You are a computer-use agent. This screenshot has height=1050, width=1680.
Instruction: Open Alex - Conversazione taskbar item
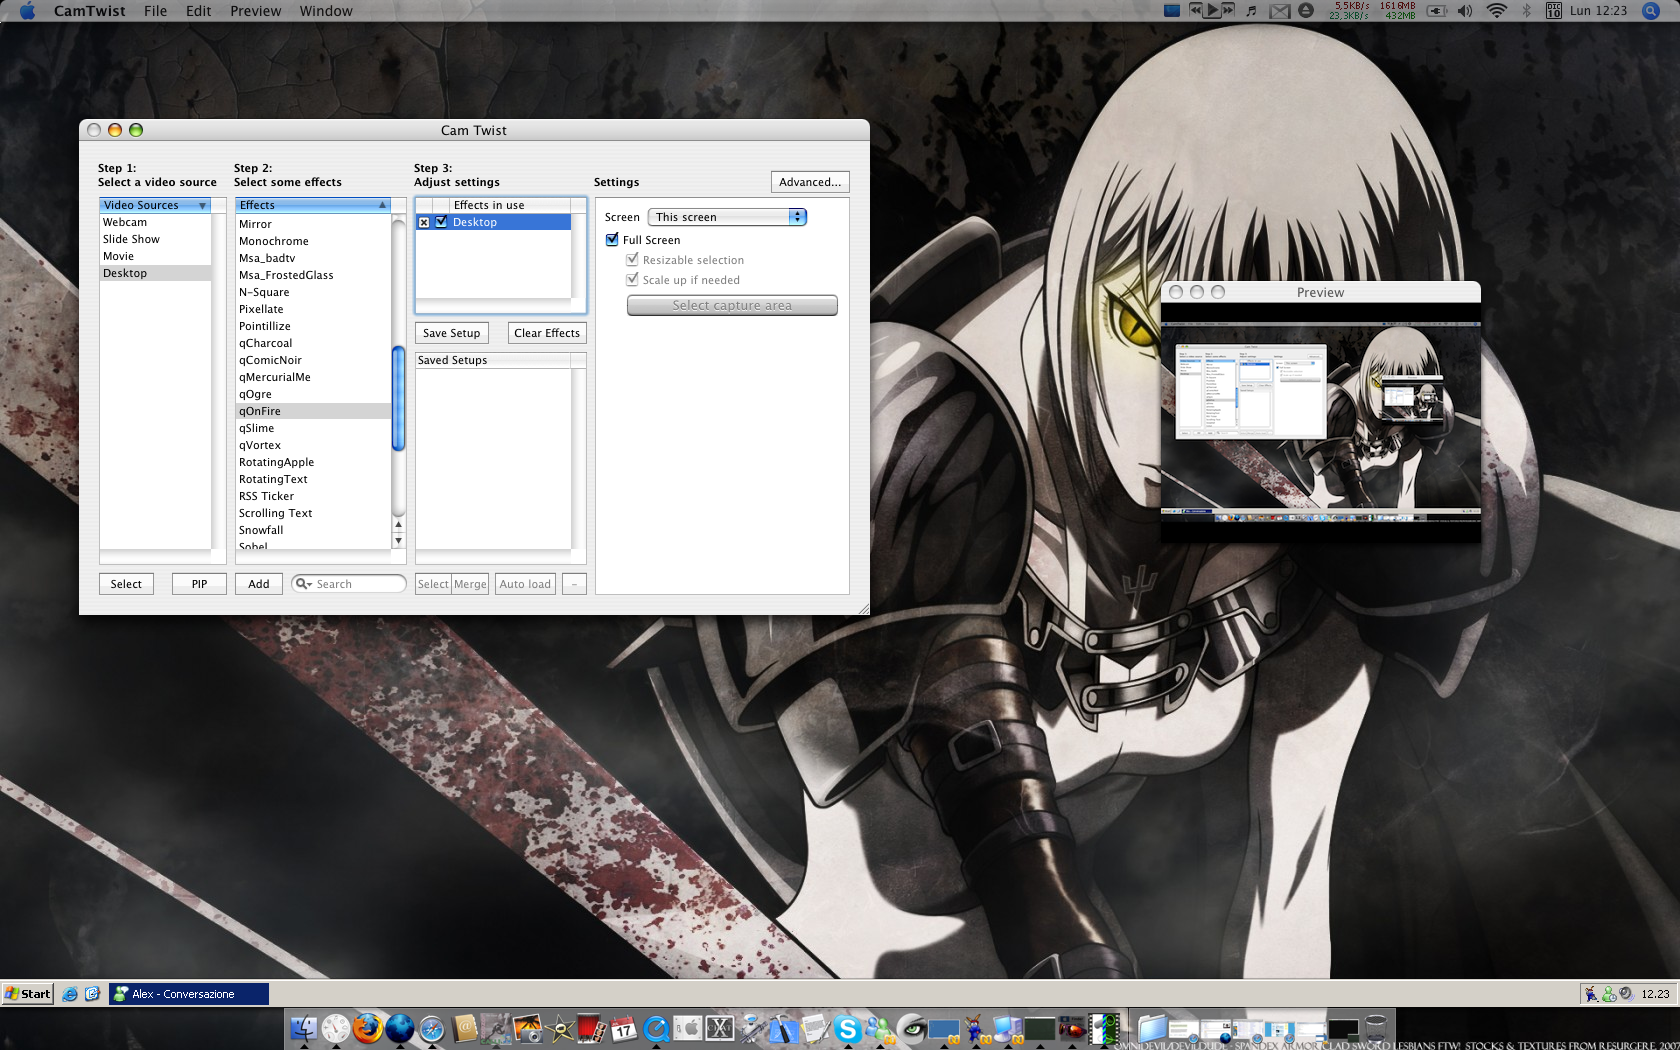(189, 994)
